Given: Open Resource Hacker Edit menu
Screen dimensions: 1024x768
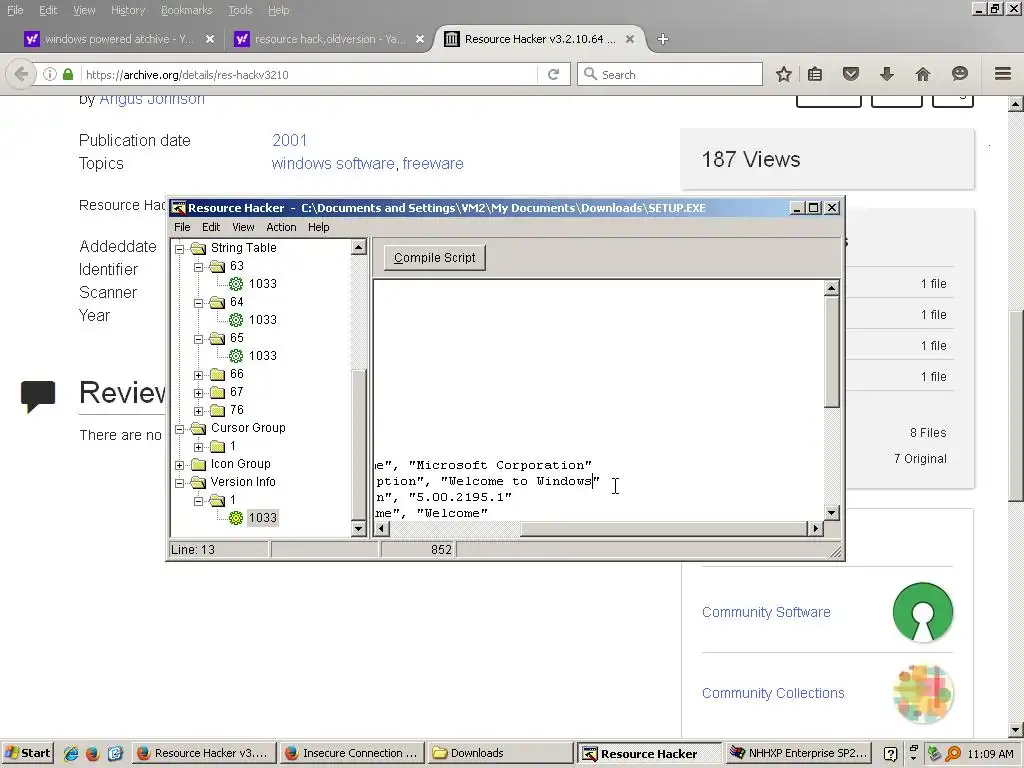Looking at the screenshot, I should (211, 227).
